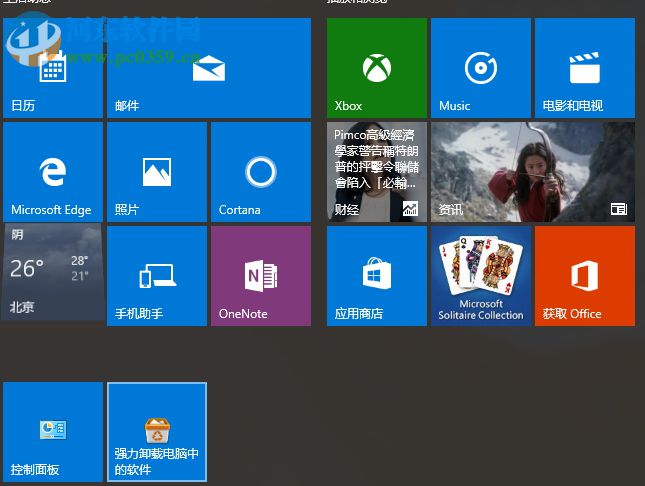Click the 26° temperature on weather tile
The height and width of the screenshot is (486, 645).
click(x=27, y=268)
